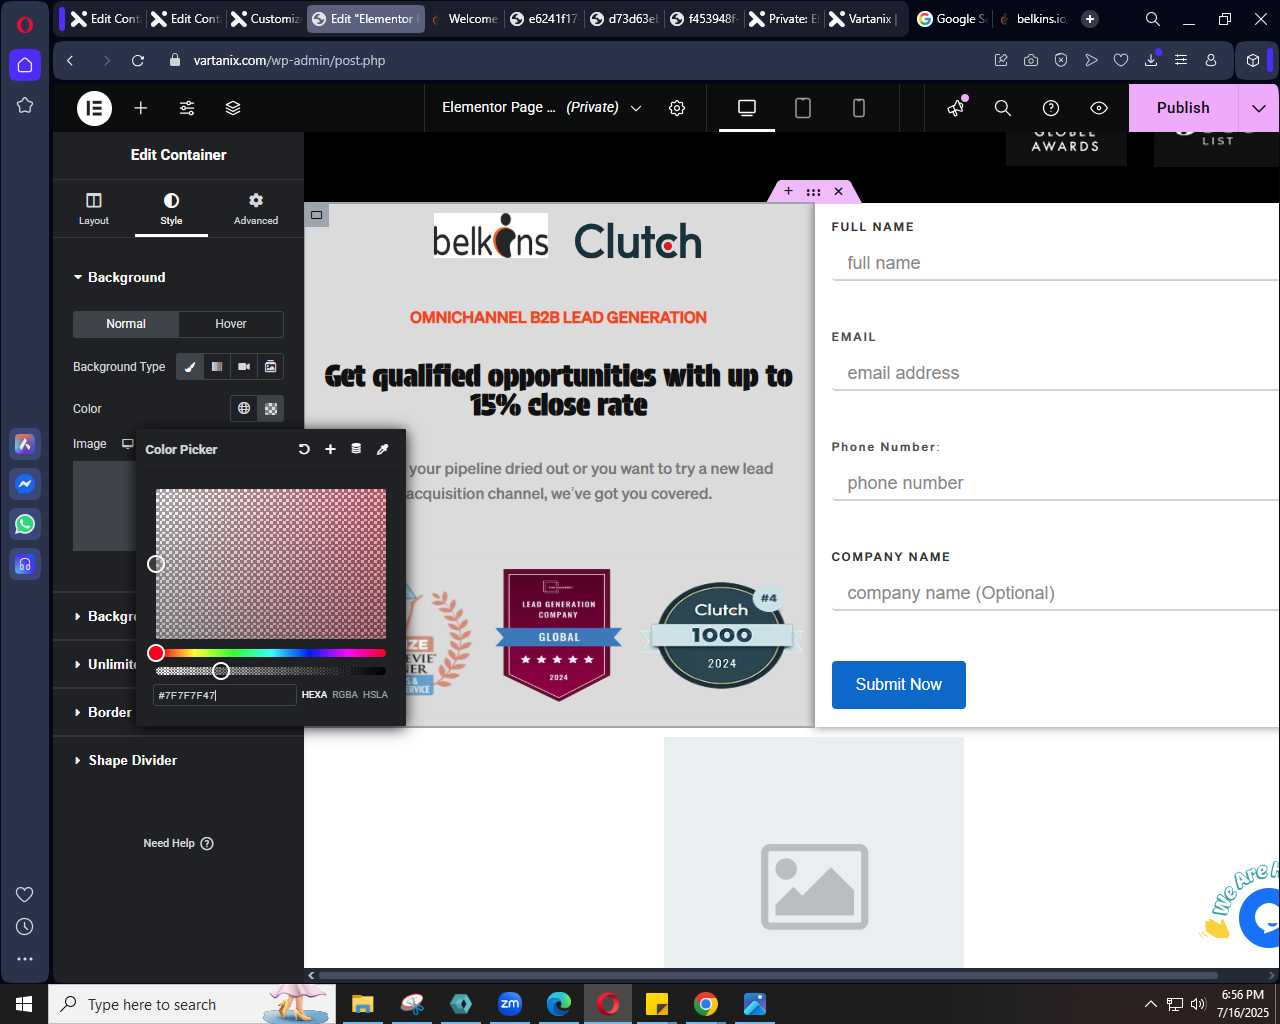The width and height of the screenshot is (1280, 1024).
Task: Open a new browser tab
Action: pos(1090,18)
